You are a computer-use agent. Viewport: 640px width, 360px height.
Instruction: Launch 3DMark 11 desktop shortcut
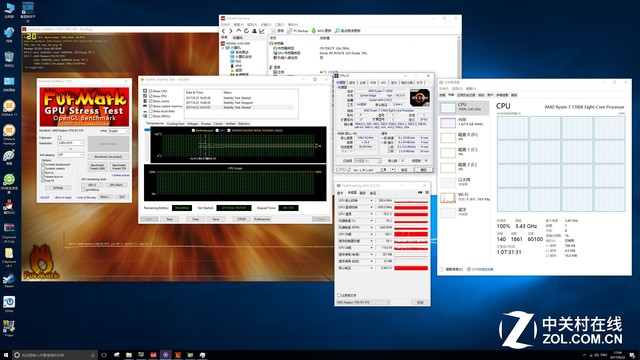coord(9,108)
